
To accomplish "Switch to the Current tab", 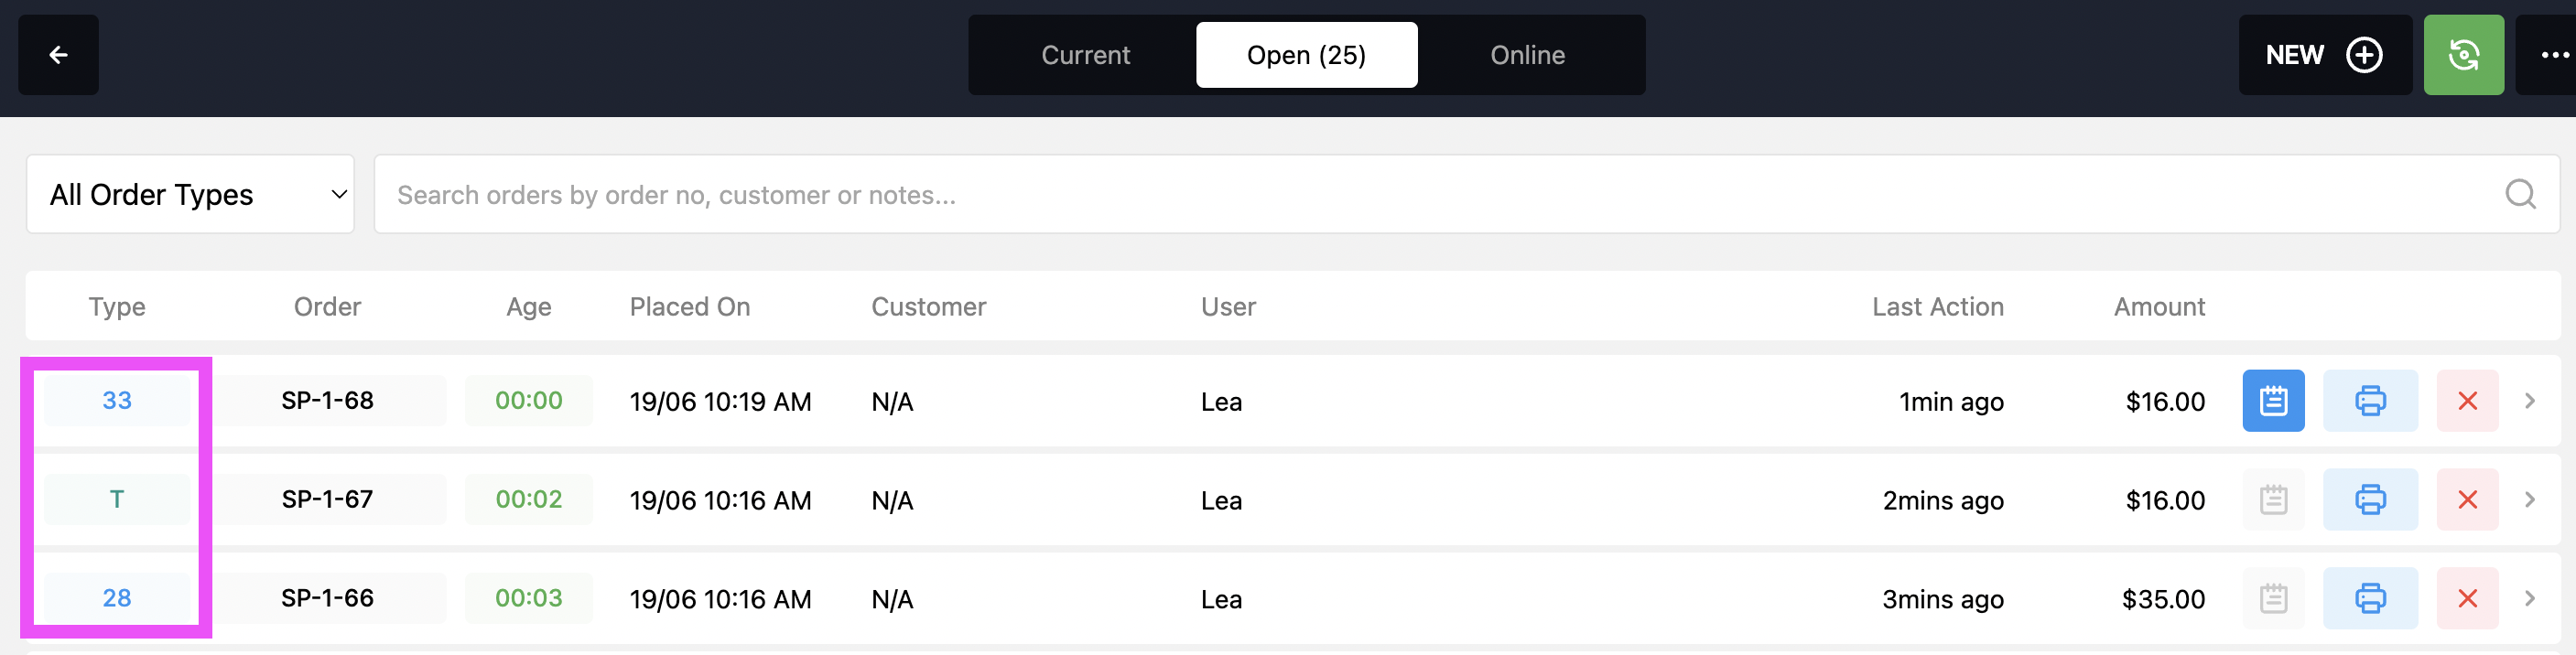I will pyautogui.click(x=1085, y=55).
